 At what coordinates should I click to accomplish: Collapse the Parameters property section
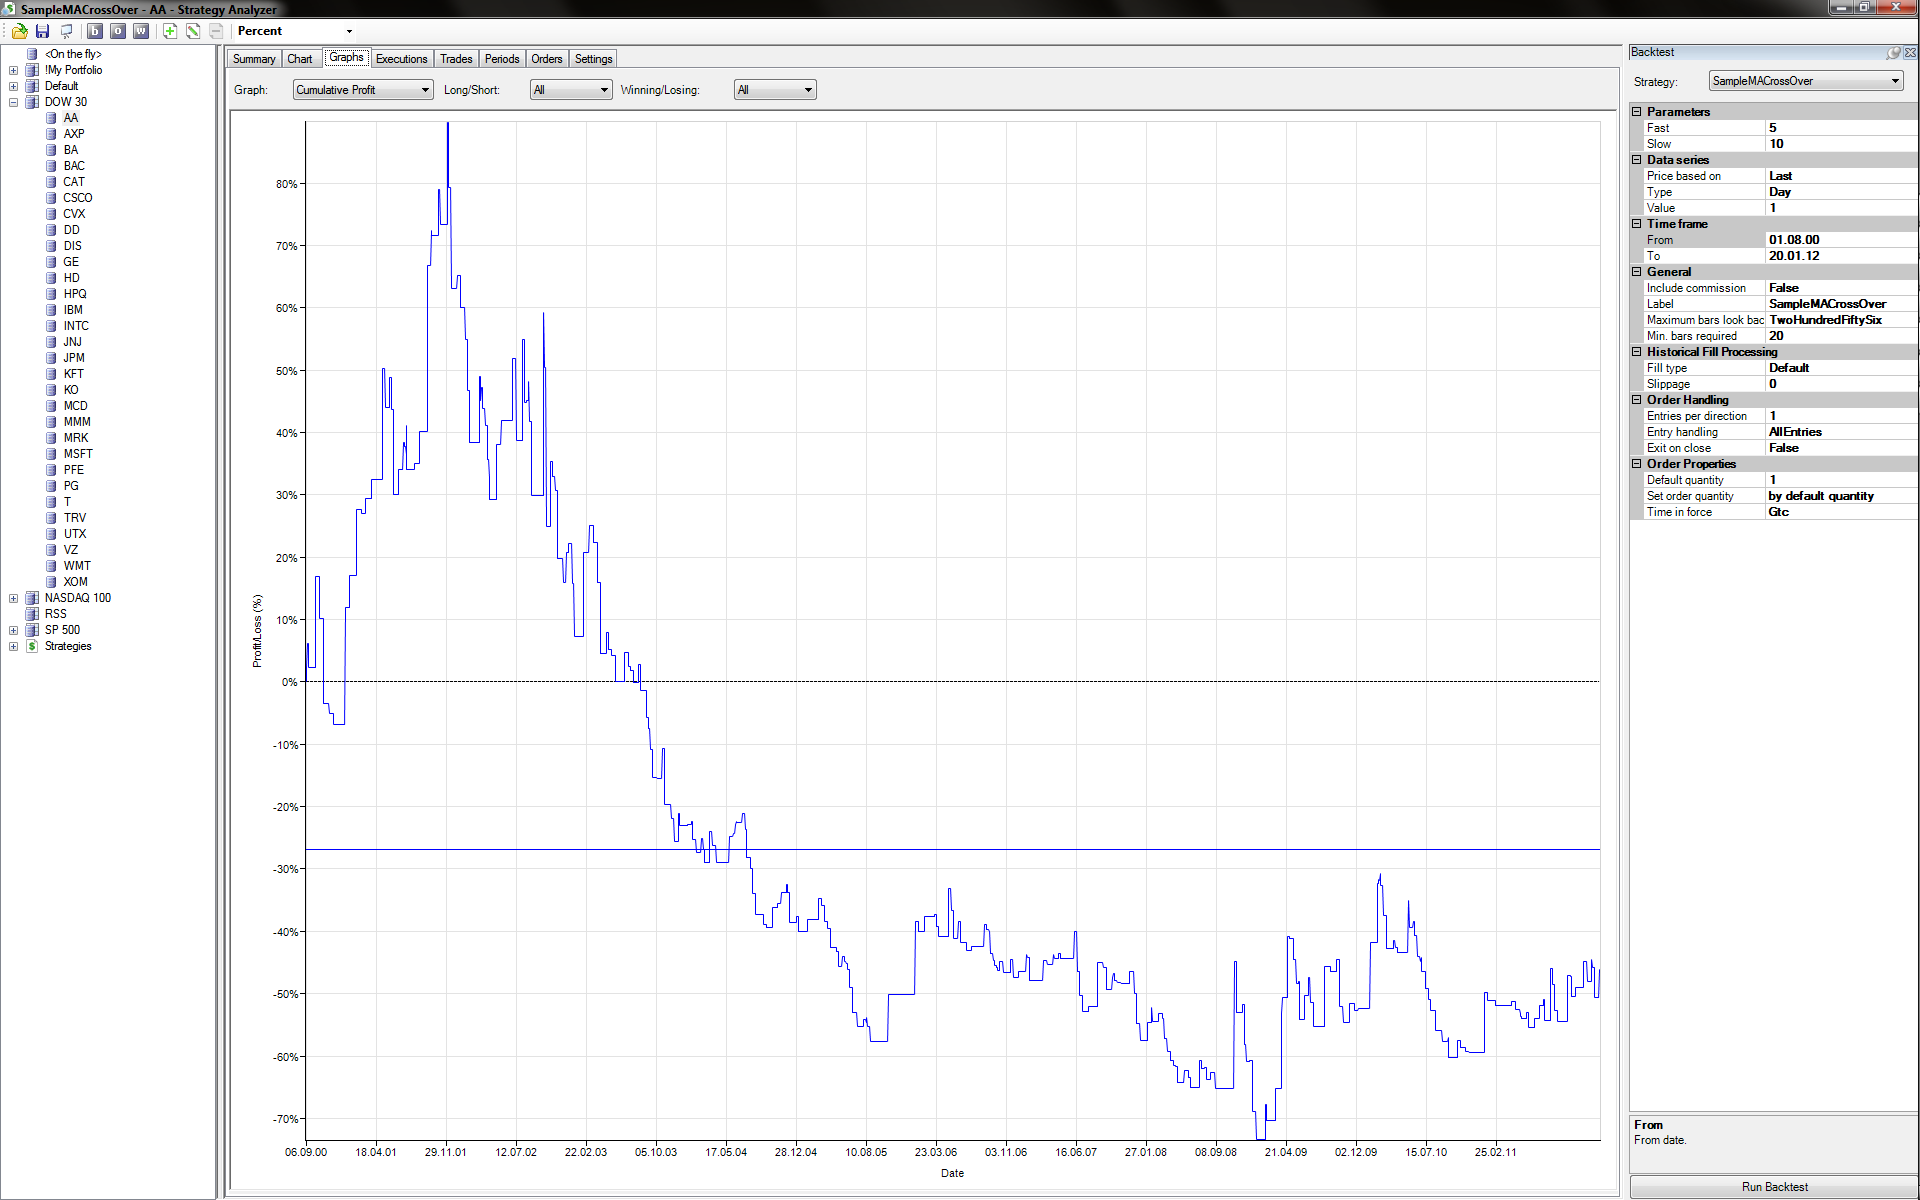point(1637,112)
